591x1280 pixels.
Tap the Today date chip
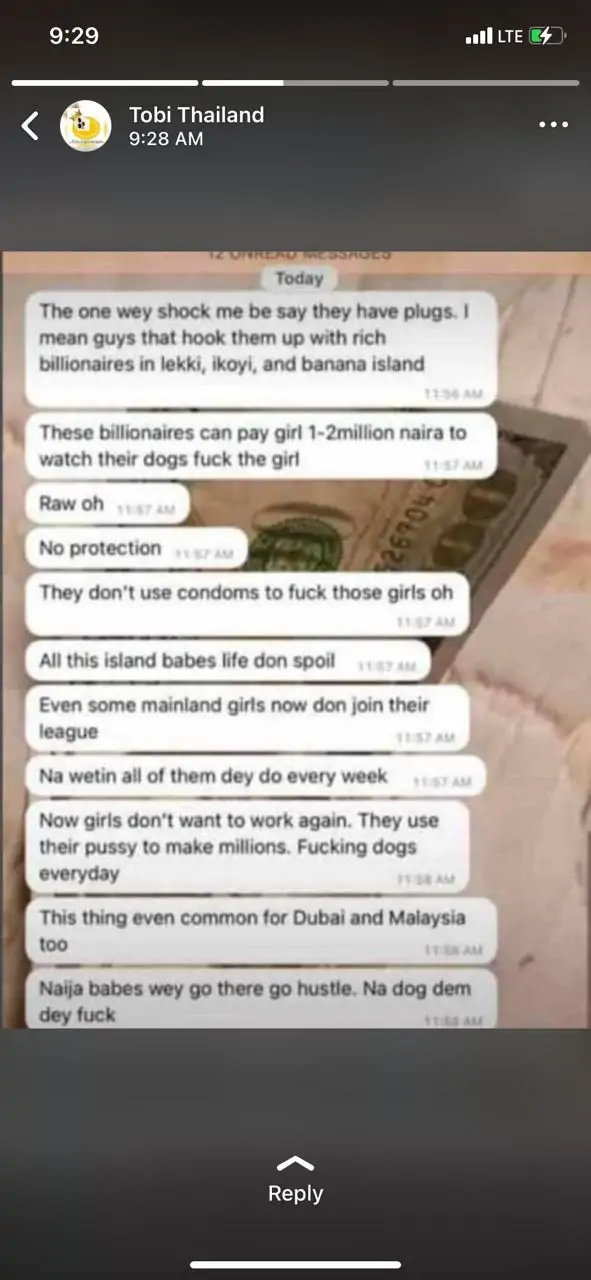[x=297, y=279]
